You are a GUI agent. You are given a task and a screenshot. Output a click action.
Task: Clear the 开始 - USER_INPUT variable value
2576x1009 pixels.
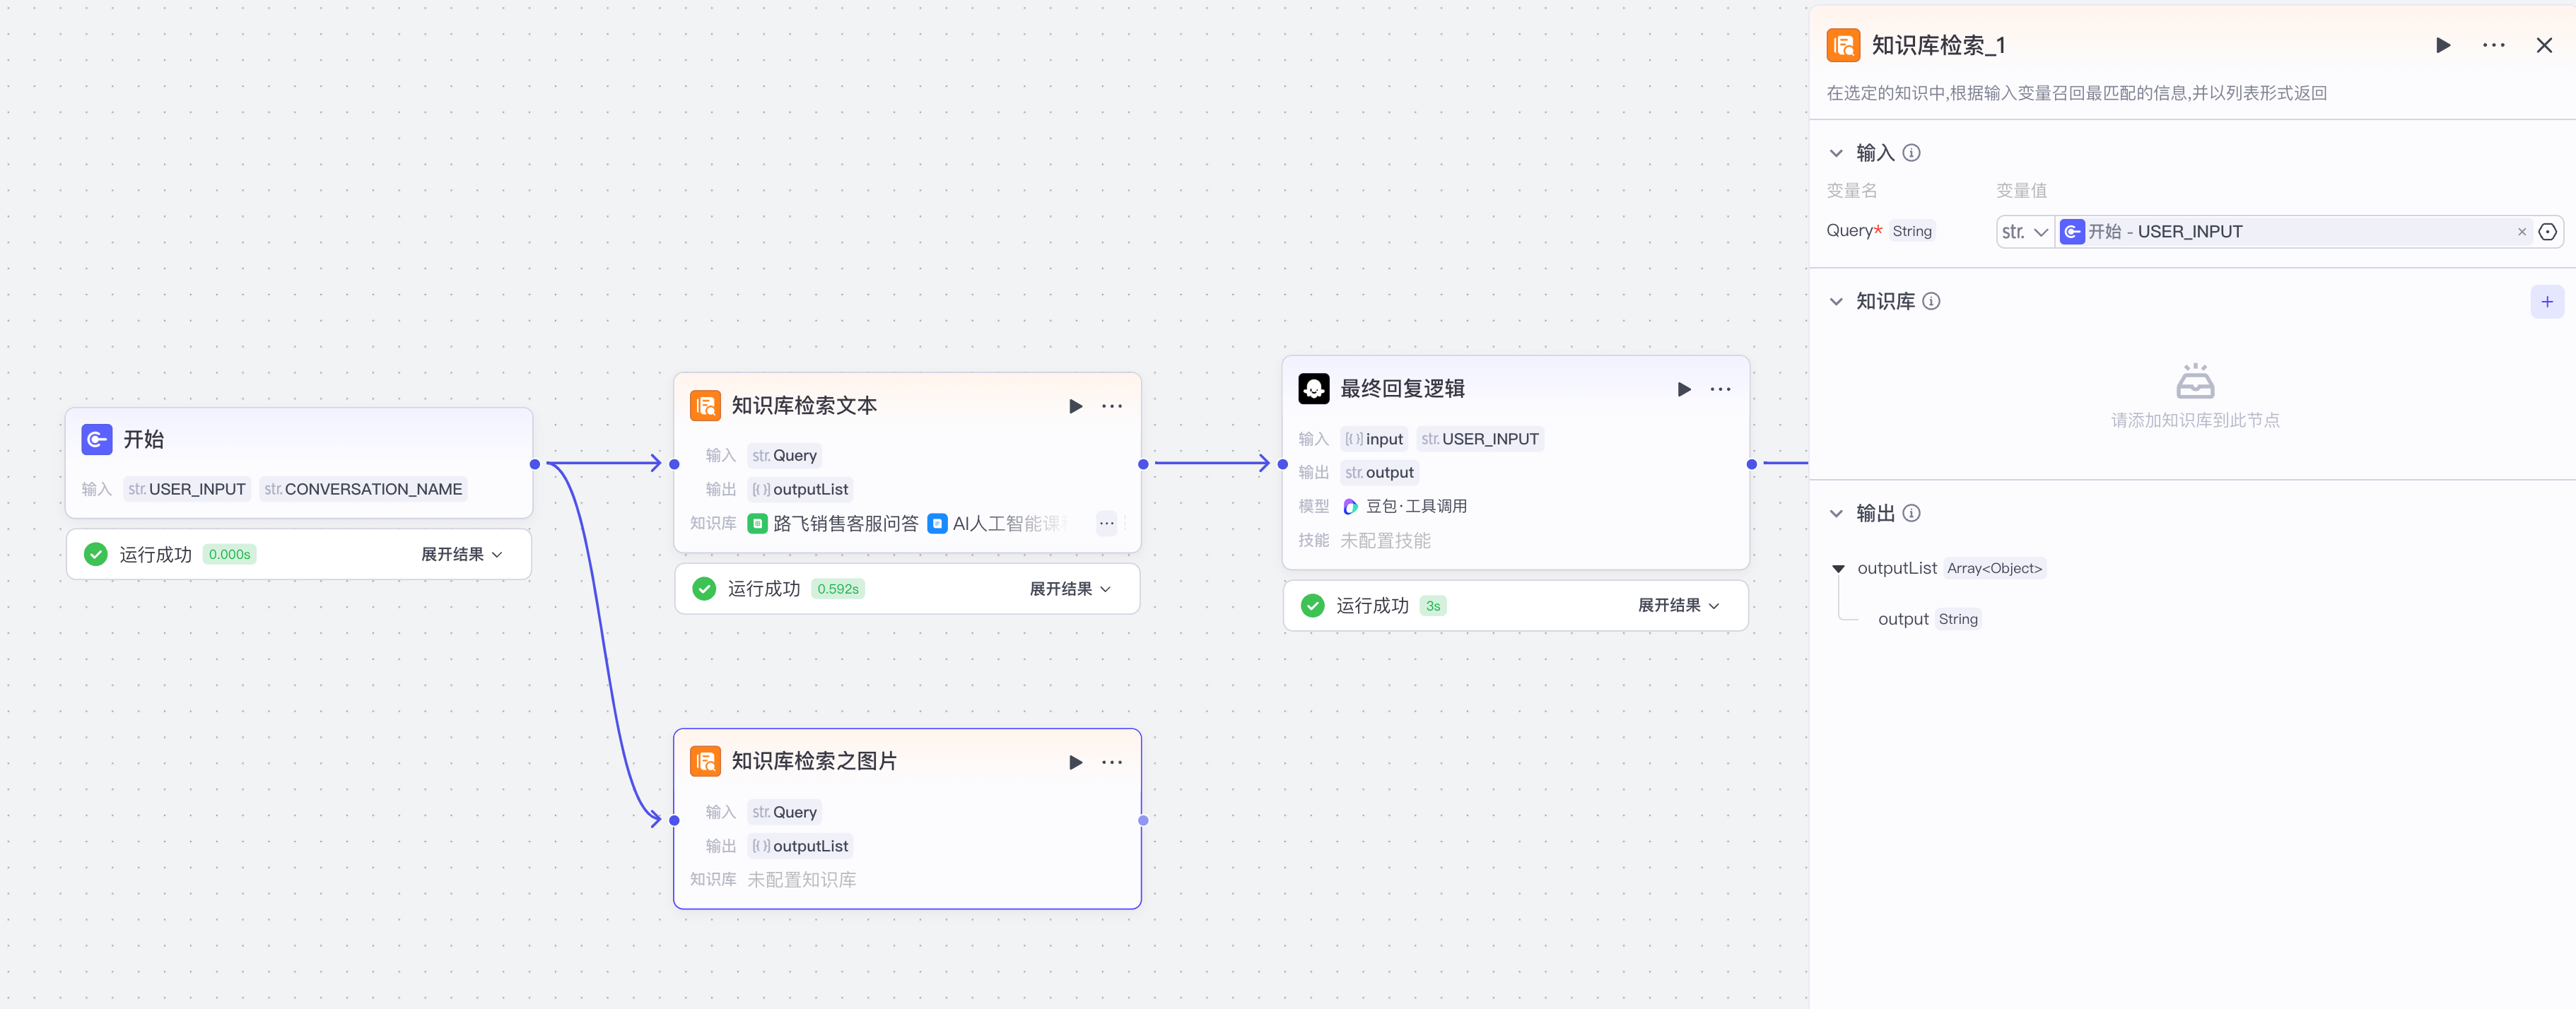(2521, 232)
